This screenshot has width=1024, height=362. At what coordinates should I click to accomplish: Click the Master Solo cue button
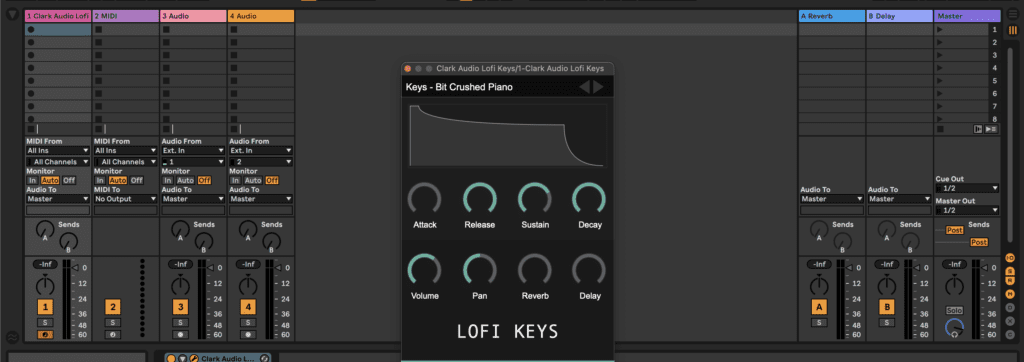click(x=955, y=310)
